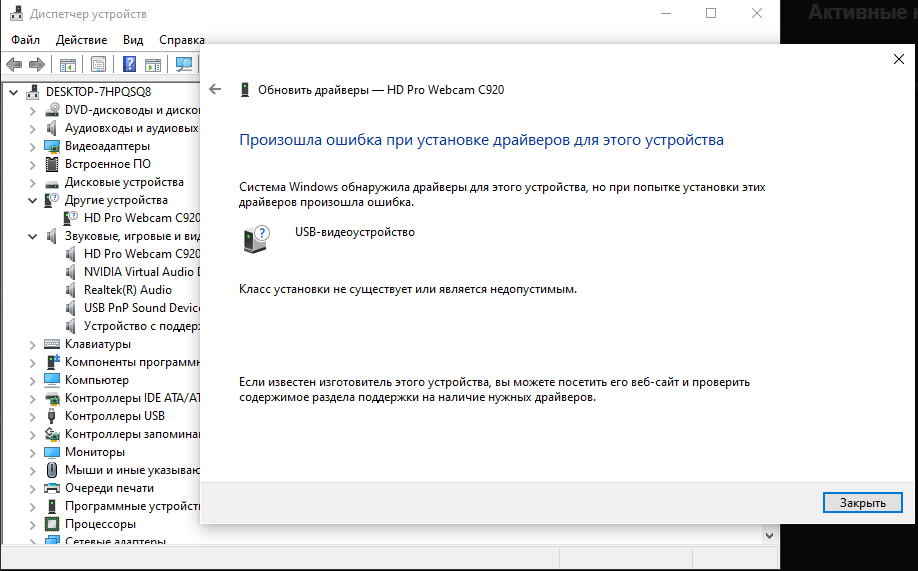Close the Обновить драйверы dialog with the X
The height and width of the screenshot is (571, 918).
(899, 59)
